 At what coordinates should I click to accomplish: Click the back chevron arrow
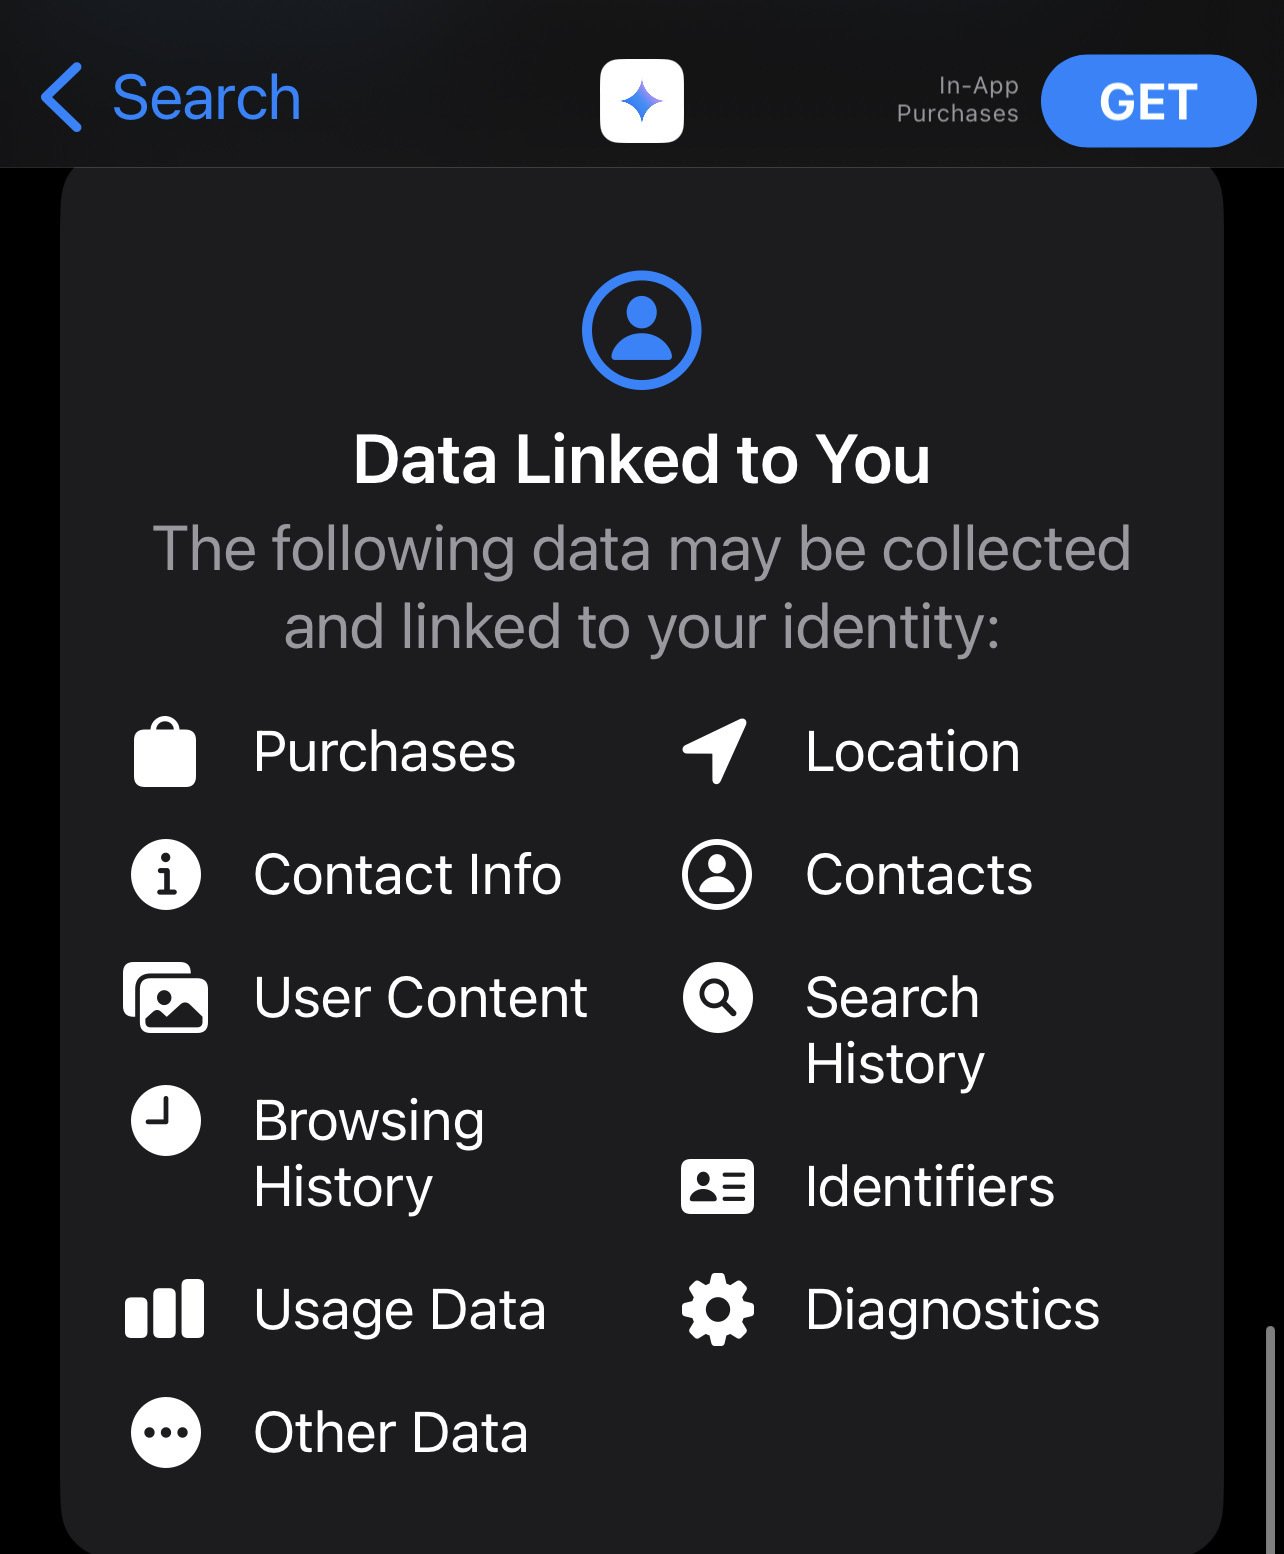(61, 98)
